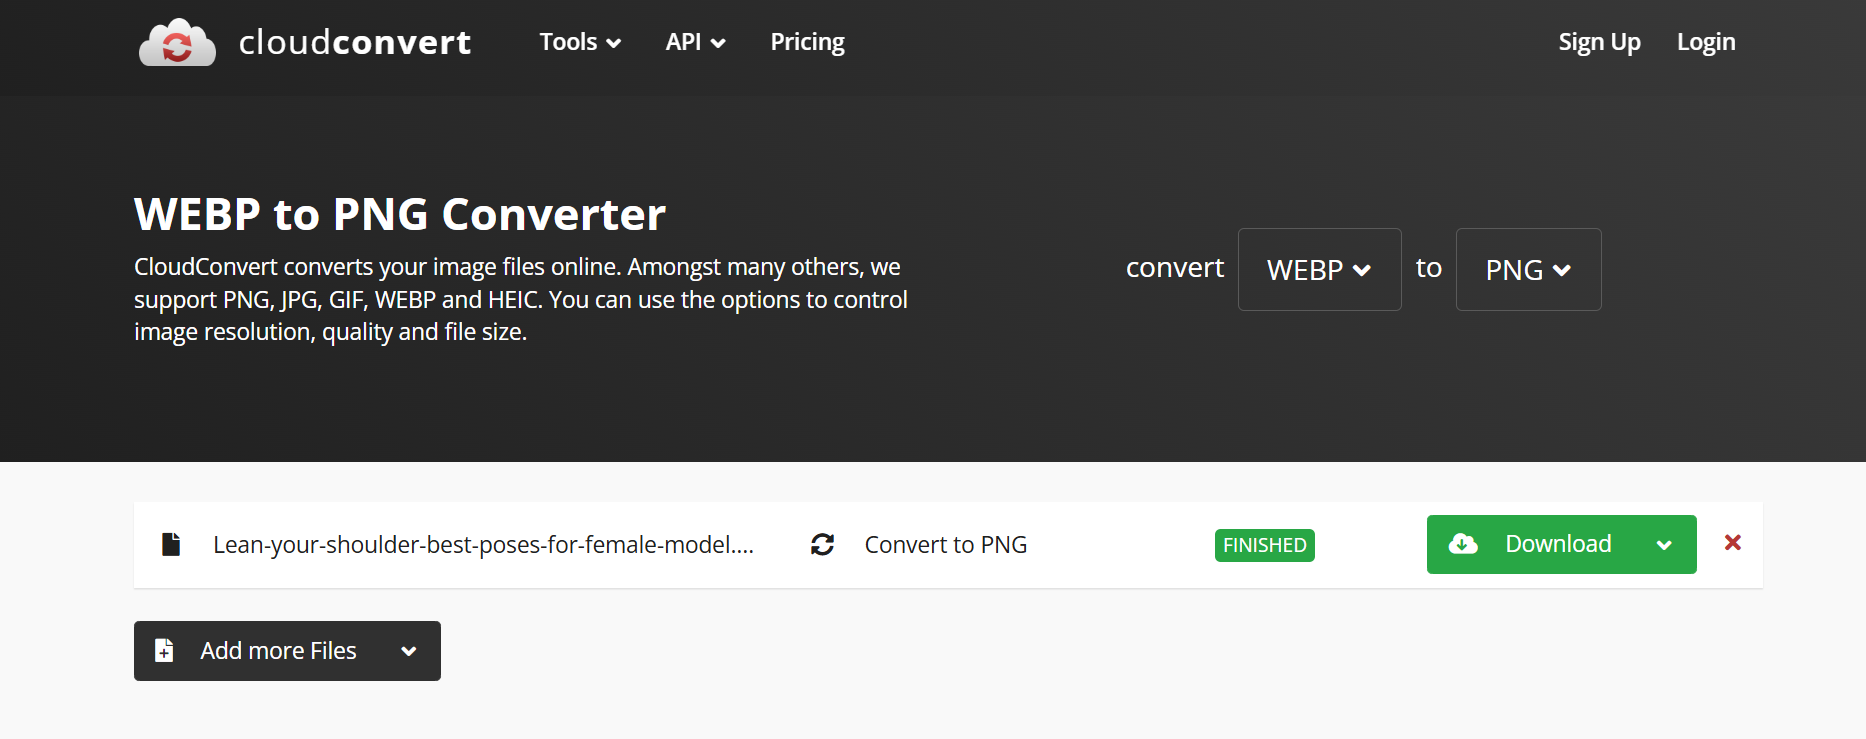Click the Login link

click(x=1706, y=42)
